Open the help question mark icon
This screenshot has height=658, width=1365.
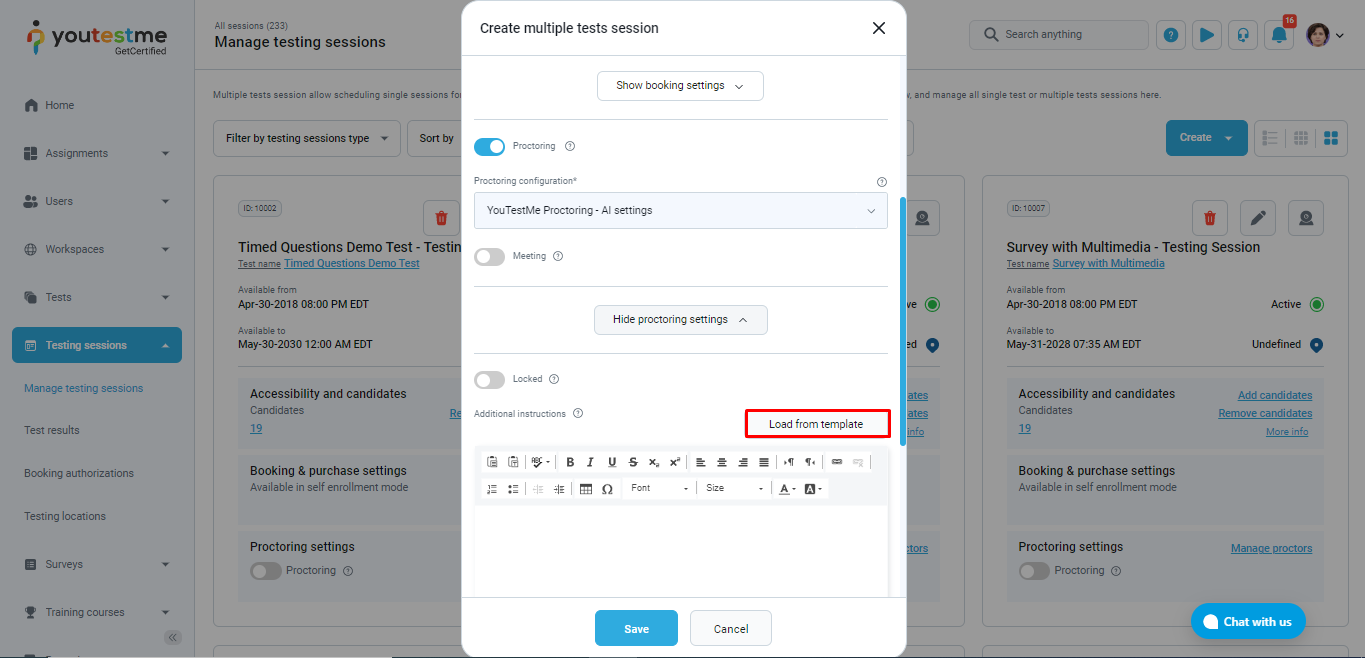click(1171, 35)
